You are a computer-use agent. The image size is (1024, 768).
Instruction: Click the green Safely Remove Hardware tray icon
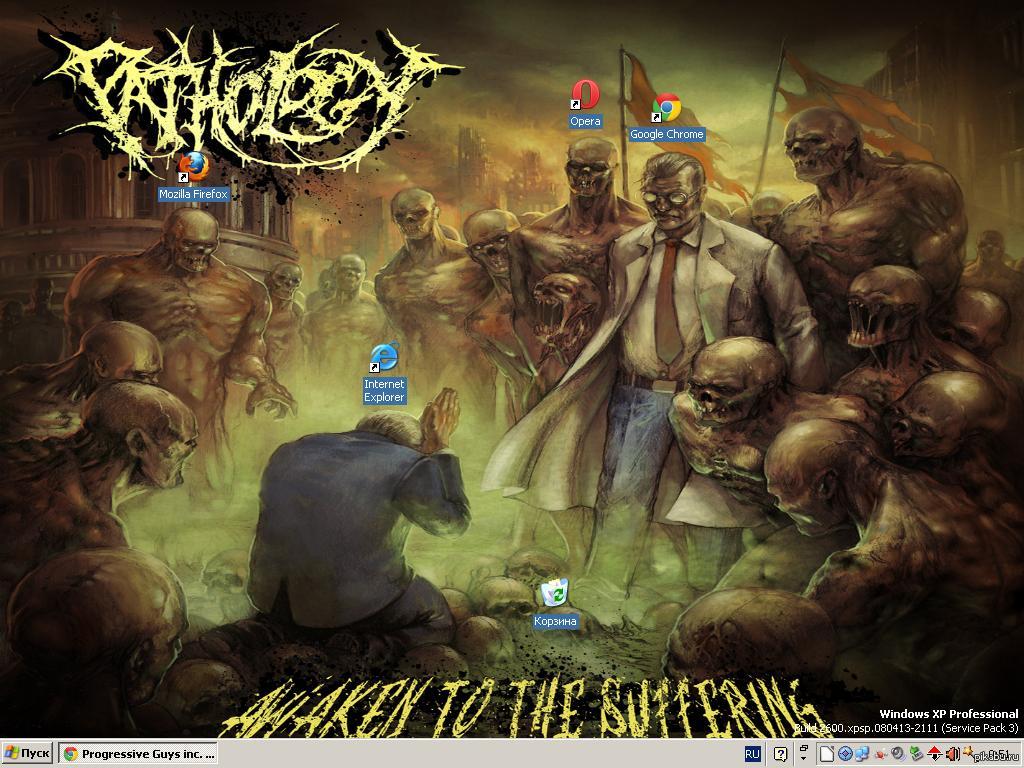[915, 753]
